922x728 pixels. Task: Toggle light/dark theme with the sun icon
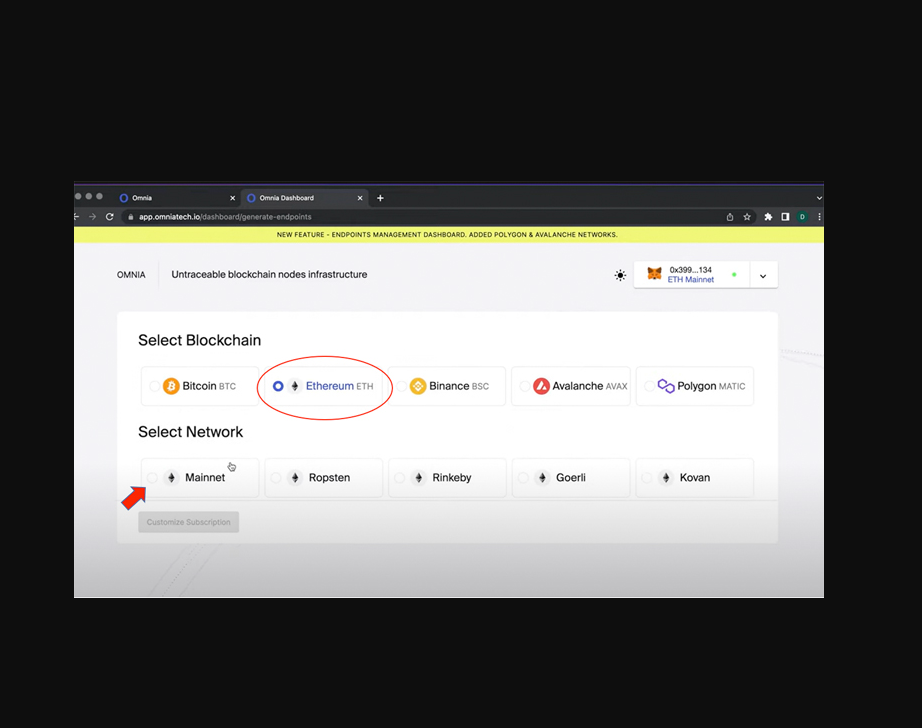tap(620, 275)
